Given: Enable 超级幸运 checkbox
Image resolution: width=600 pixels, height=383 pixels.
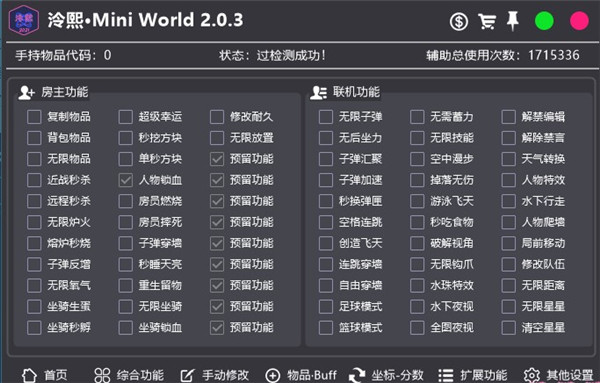Looking at the screenshot, I should pos(126,117).
